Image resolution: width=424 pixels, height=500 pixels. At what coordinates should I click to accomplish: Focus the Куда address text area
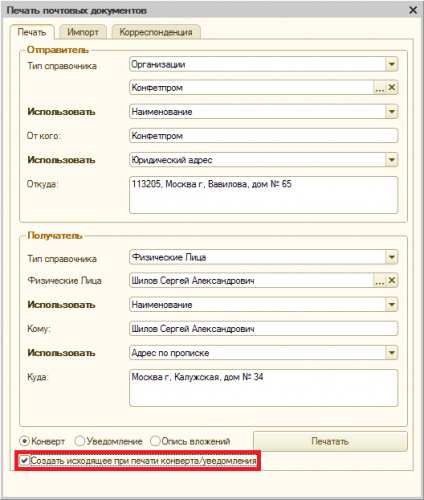(x=264, y=388)
